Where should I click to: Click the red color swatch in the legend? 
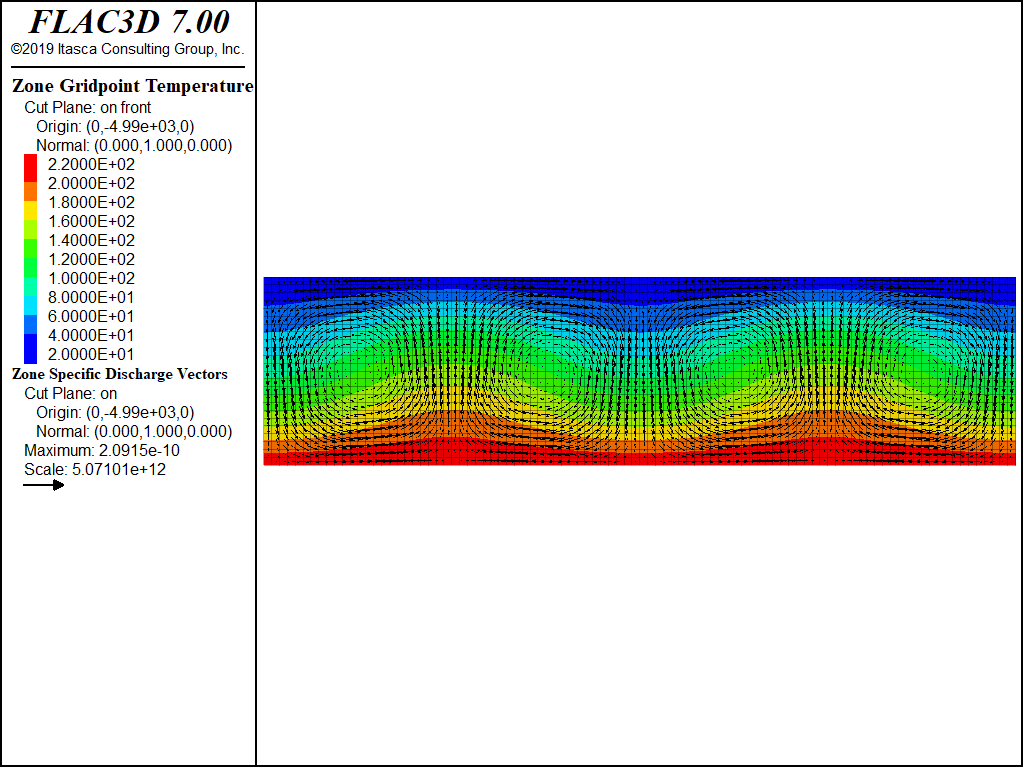[x=31, y=168]
